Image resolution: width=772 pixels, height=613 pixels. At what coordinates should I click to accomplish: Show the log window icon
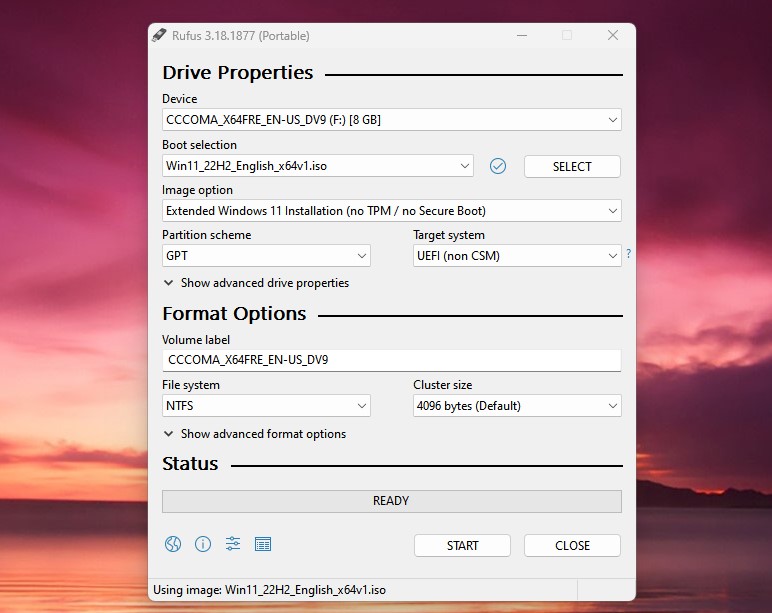coord(263,544)
